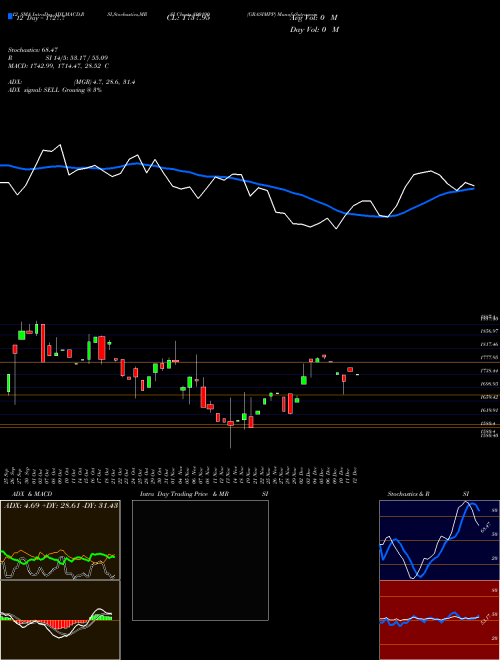Click the empty intraday trading price panel

click(200, 560)
